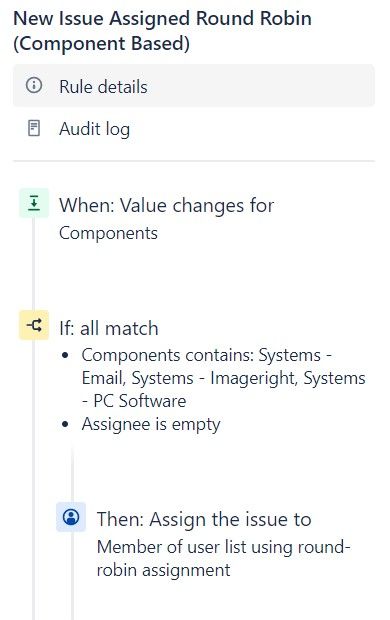
Task: Click the rule title New Issue Assigned Round Robin
Action: pyautogui.click(x=163, y=19)
